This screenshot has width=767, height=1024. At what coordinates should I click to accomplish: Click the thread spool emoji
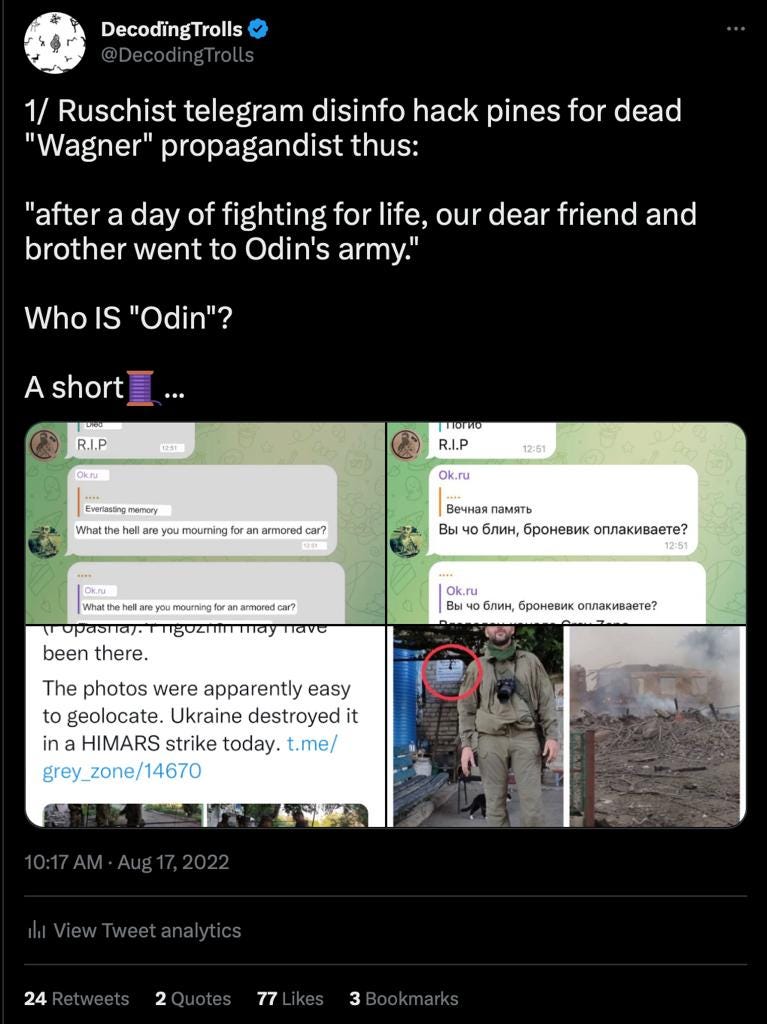(141, 388)
